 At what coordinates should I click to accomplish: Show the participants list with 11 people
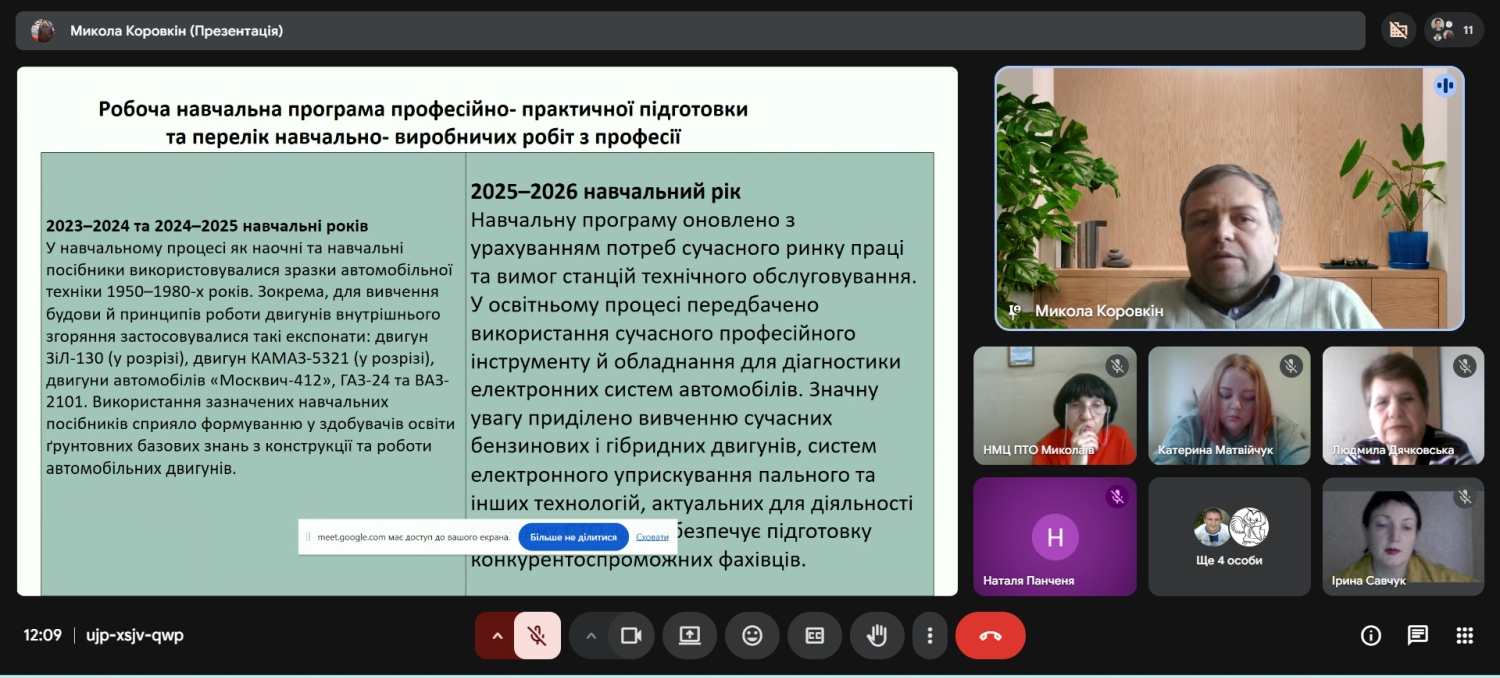coord(1453,30)
